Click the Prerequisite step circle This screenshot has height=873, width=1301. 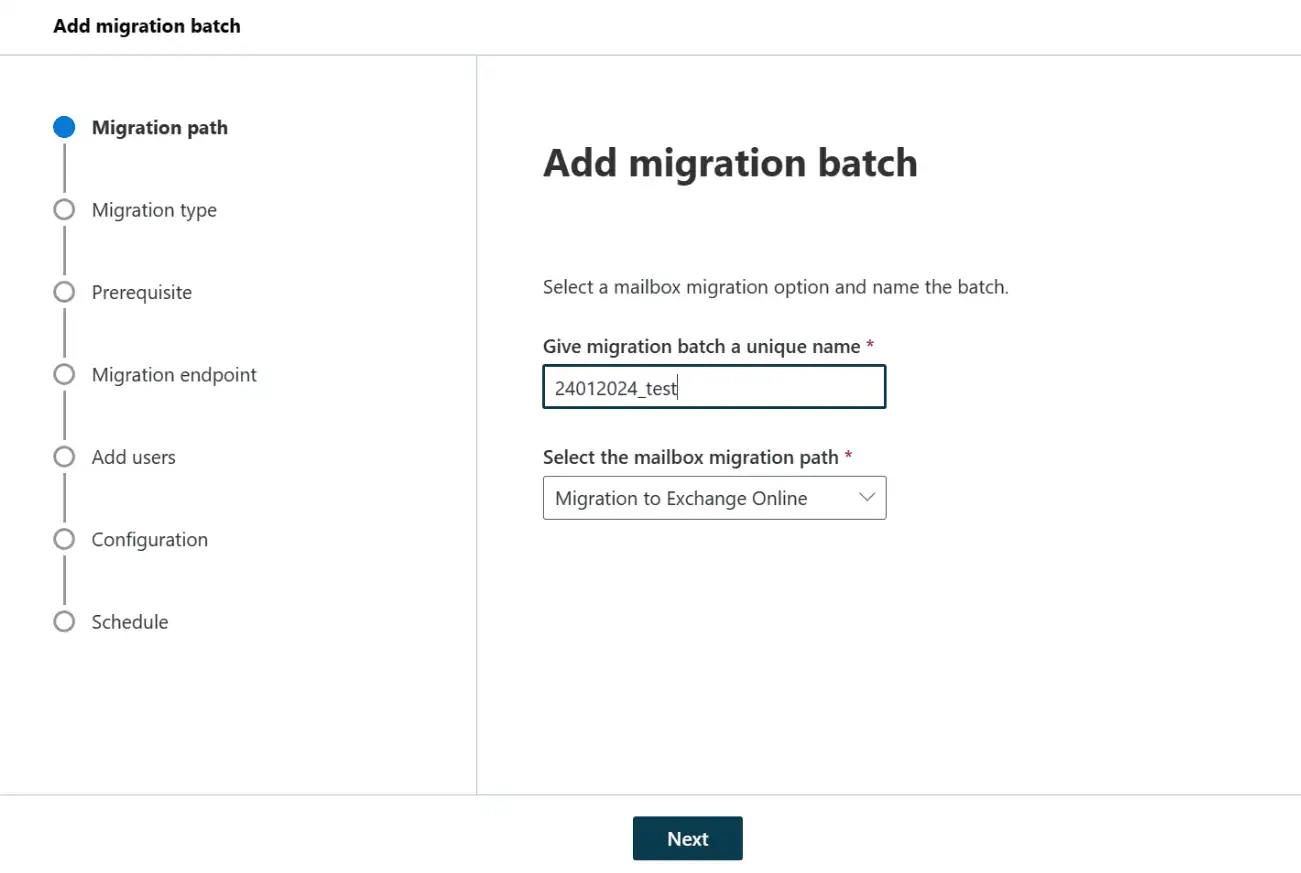click(x=64, y=292)
